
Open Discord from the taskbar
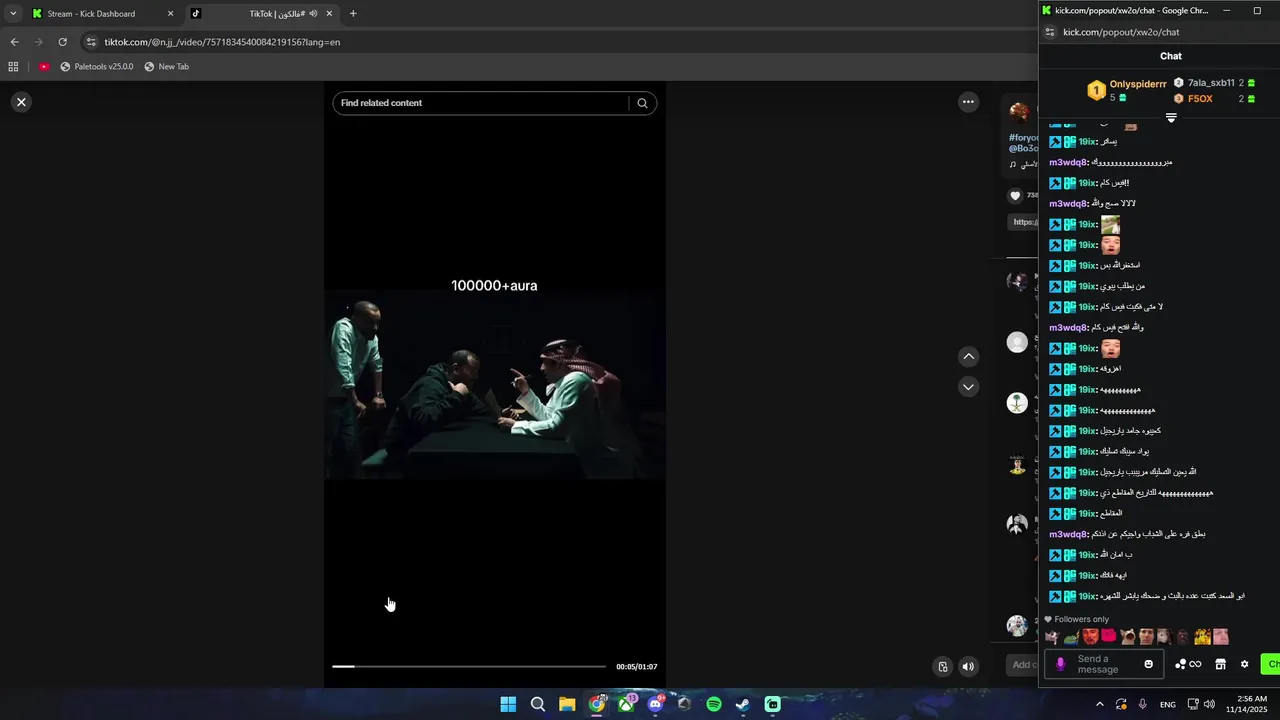click(x=656, y=704)
